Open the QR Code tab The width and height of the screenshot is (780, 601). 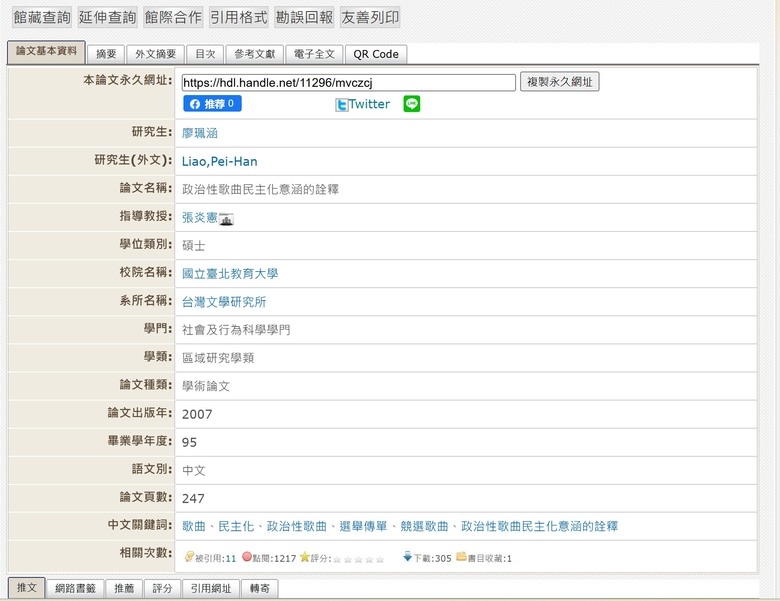tap(376, 54)
